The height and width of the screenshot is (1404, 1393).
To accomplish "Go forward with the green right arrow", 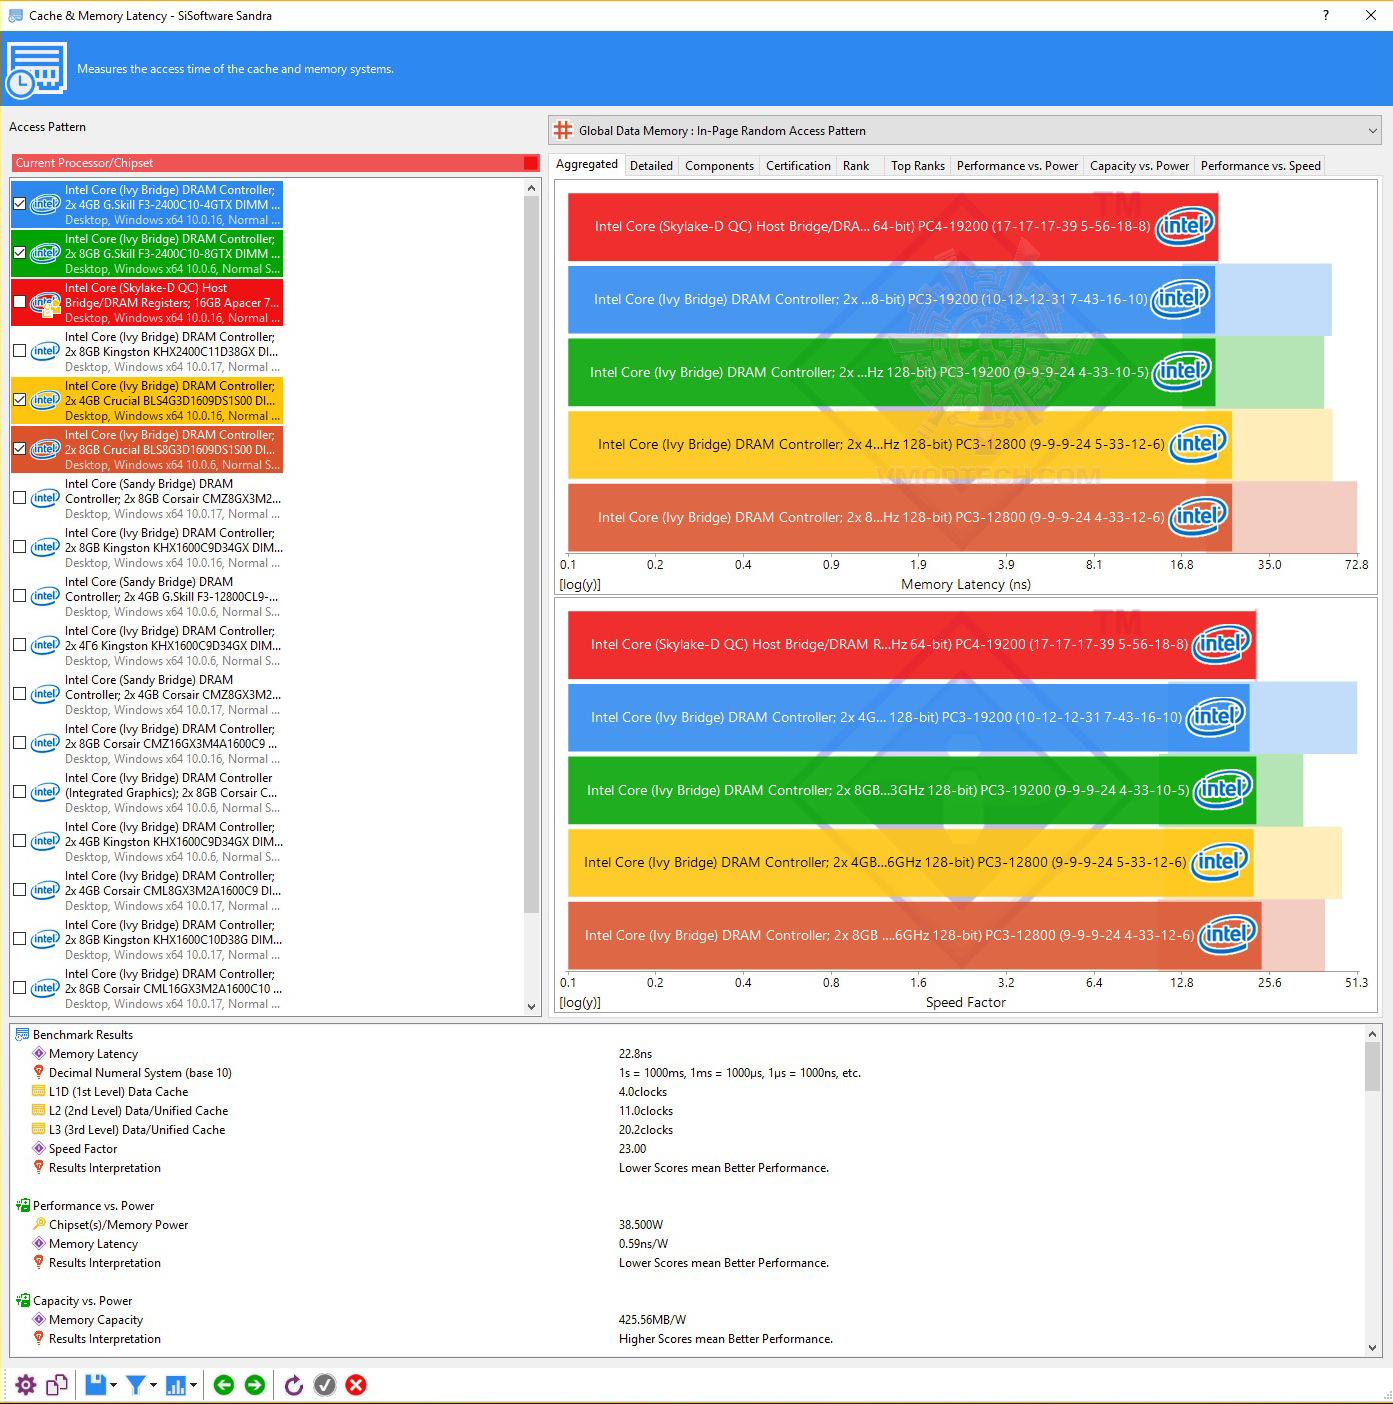I will (x=255, y=1385).
